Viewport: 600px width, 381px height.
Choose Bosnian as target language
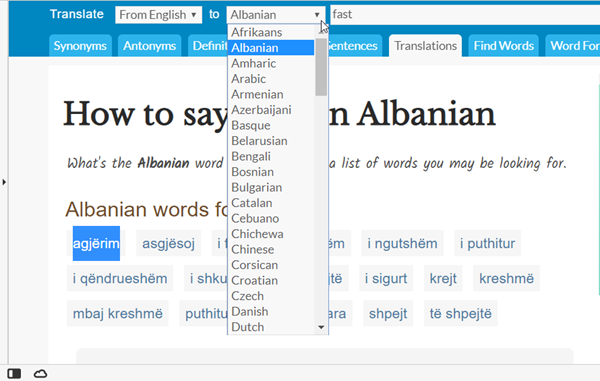pos(271,172)
